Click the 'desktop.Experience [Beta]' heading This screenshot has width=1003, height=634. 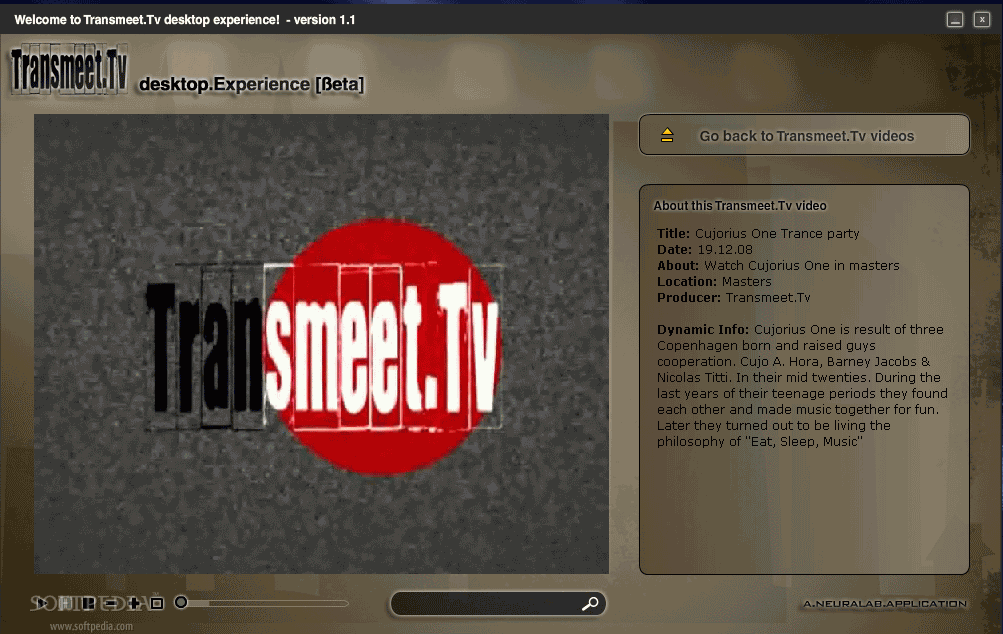tap(251, 84)
